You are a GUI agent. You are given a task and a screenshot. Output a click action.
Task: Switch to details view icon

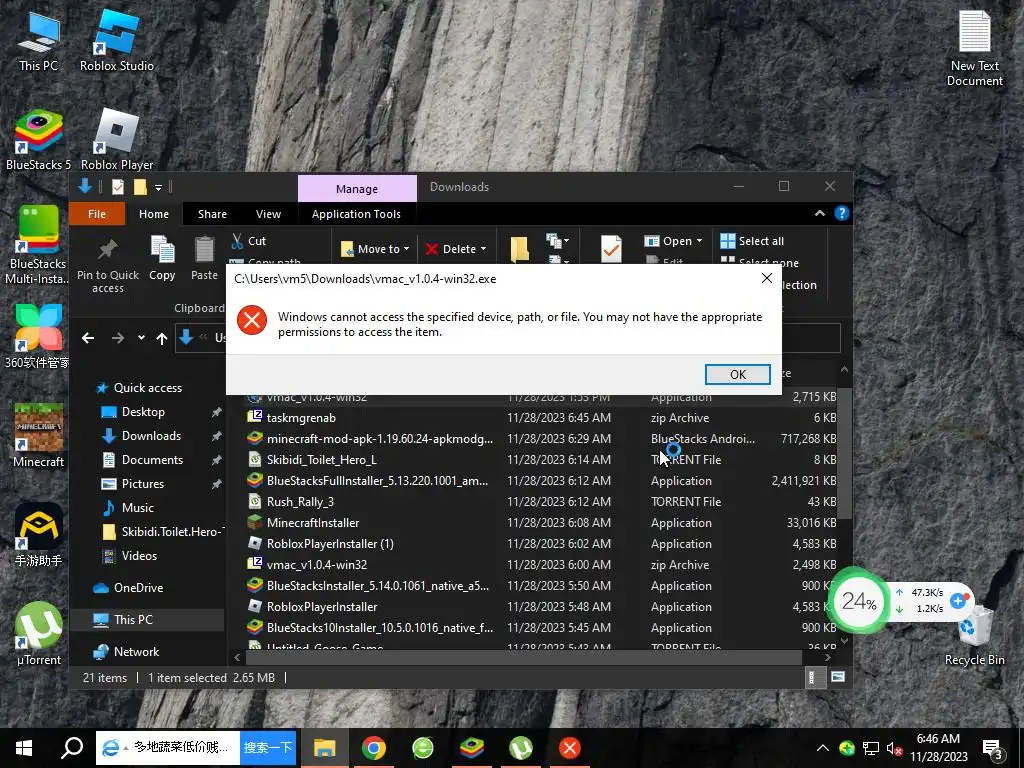coord(812,677)
